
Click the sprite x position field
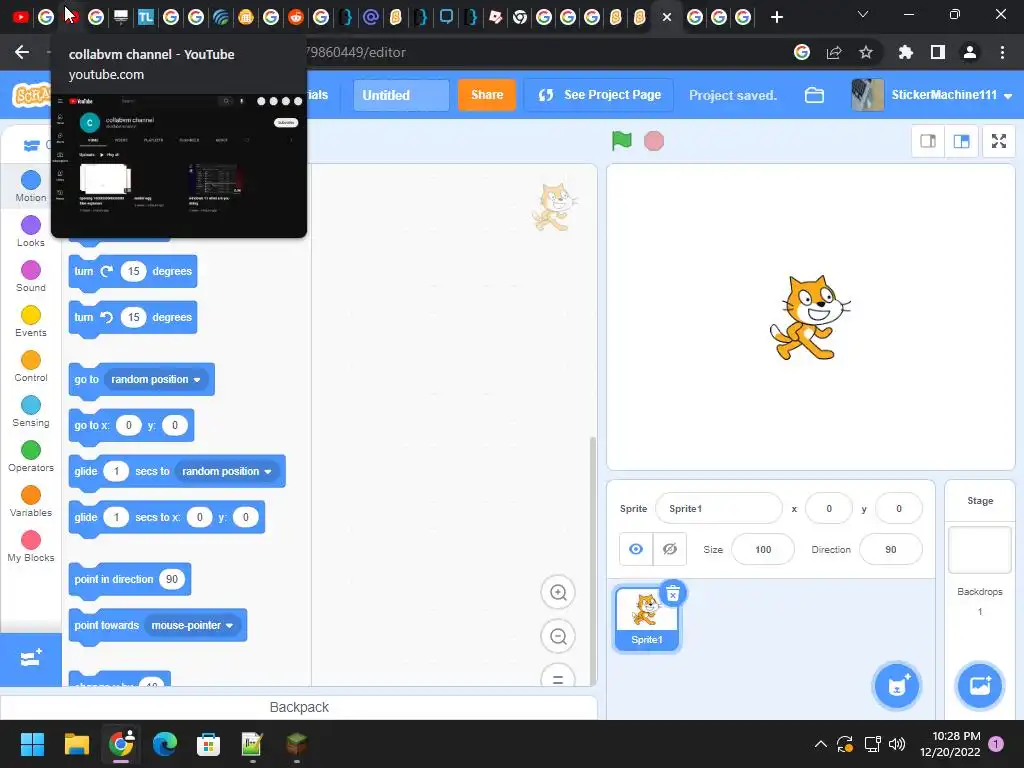tap(829, 509)
